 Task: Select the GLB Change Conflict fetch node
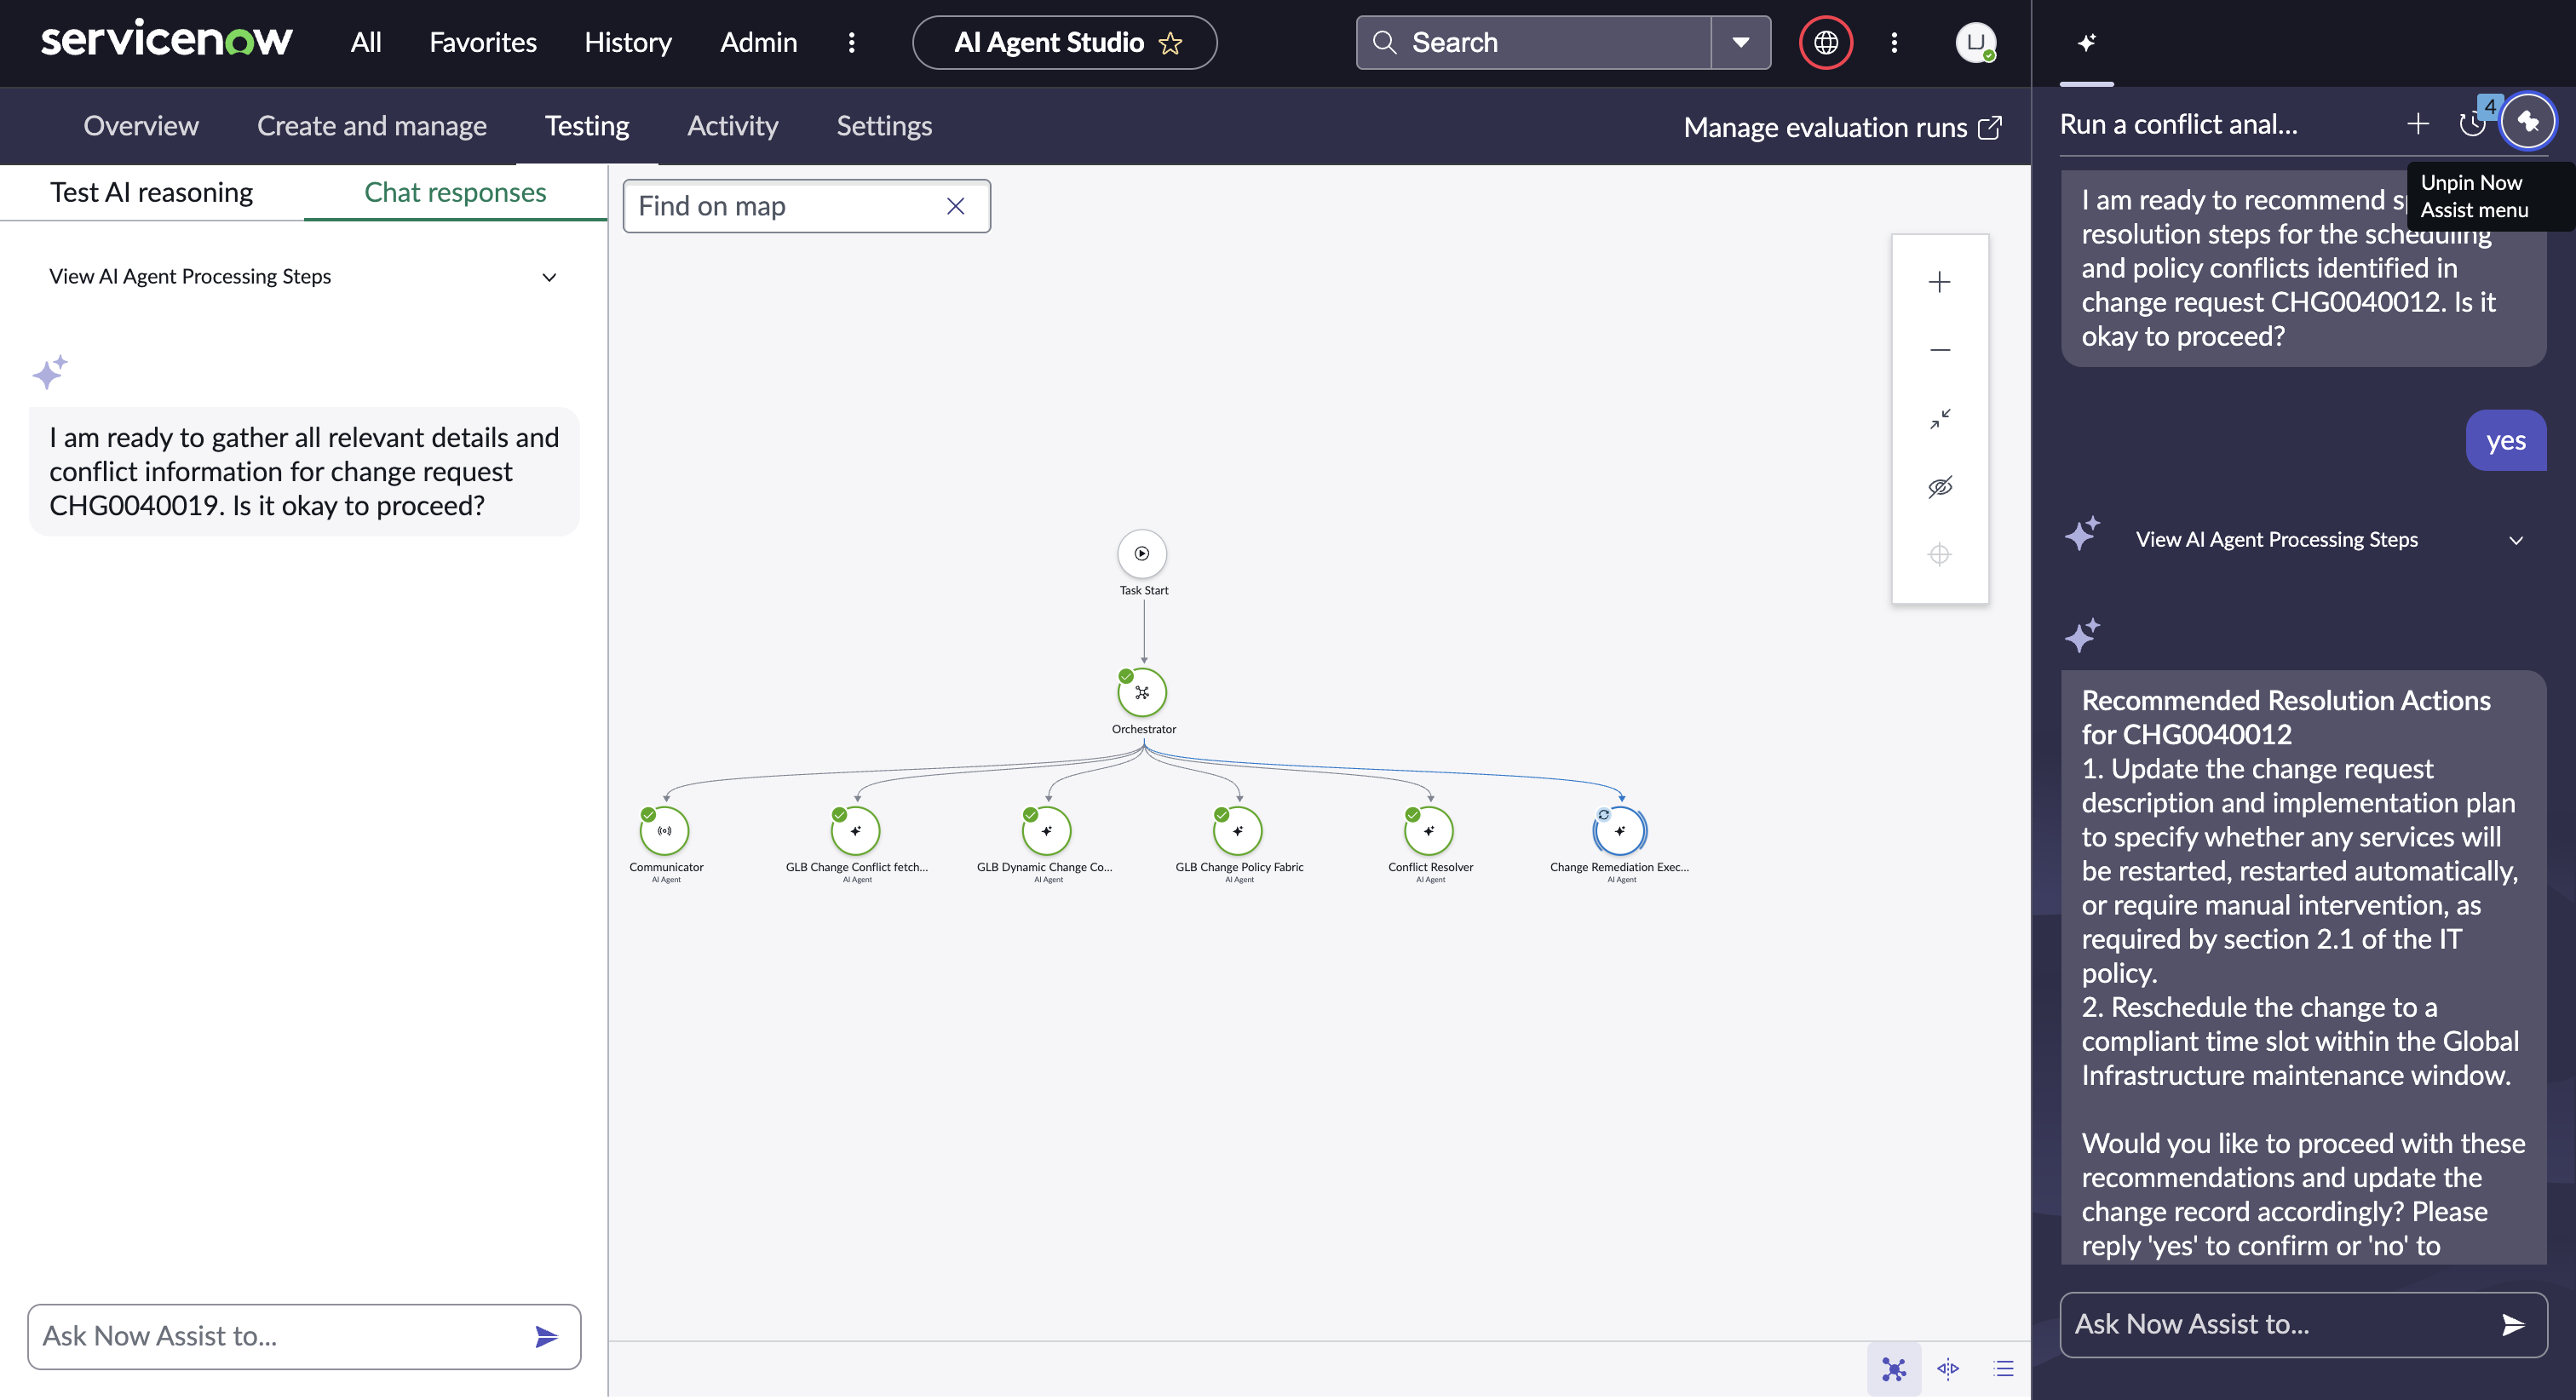[x=855, y=830]
